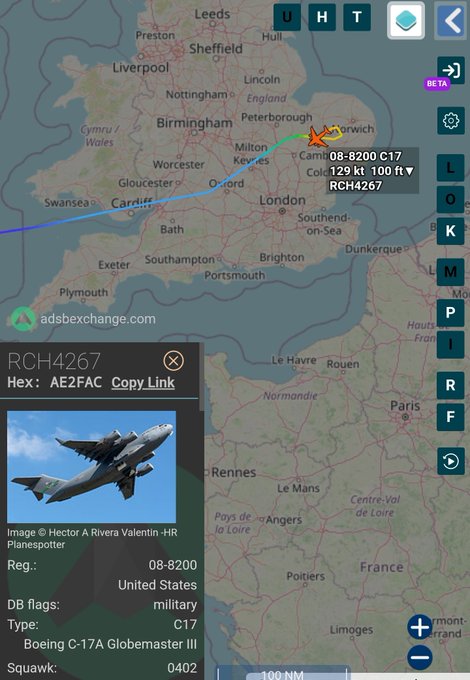Click the M sidebar button
Image resolution: width=470 pixels, height=680 pixels.
(x=450, y=272)
